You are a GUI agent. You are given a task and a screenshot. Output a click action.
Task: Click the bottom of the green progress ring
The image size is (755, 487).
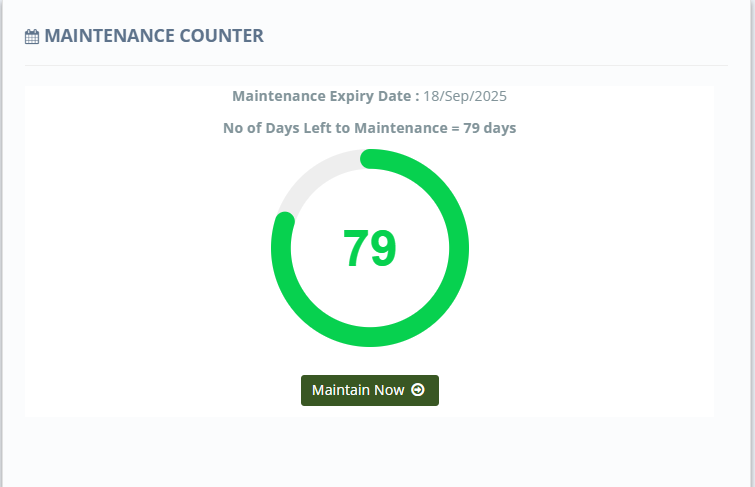370,338
